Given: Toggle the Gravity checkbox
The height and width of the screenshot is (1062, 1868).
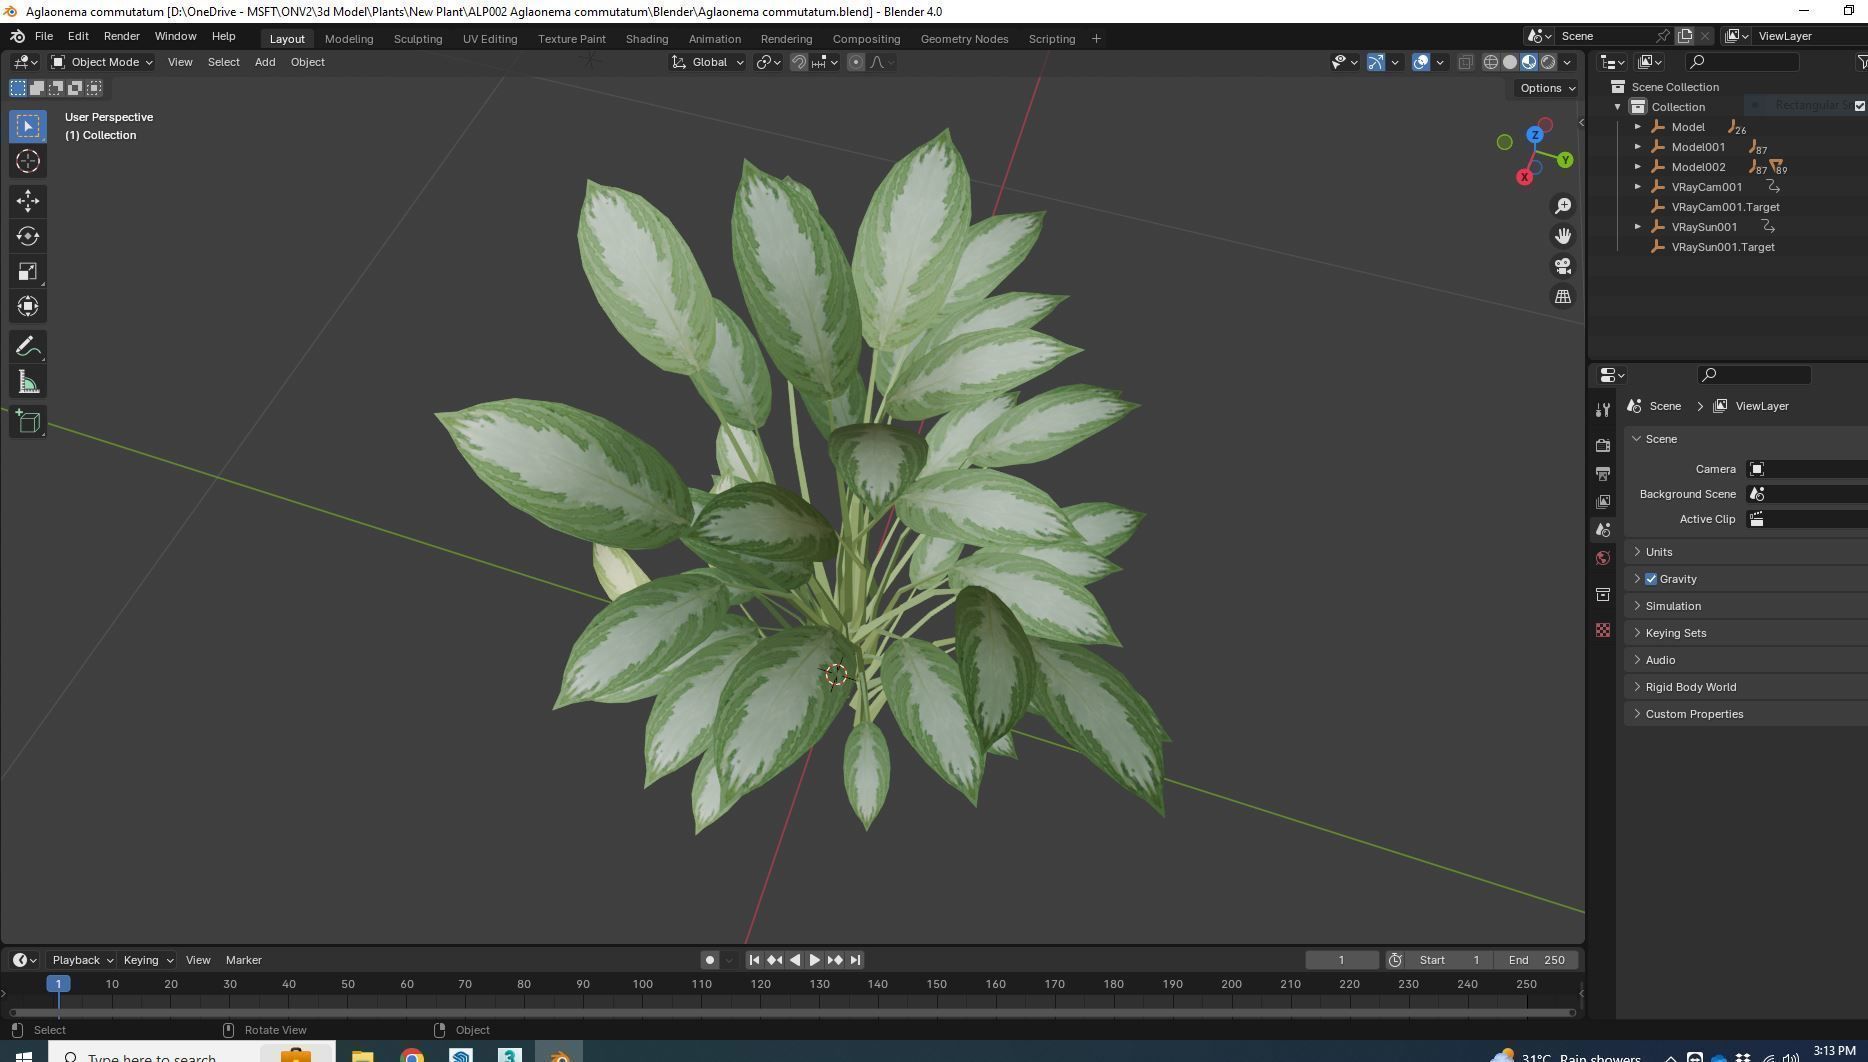Looking at the screenshot, I should pyautogui.click(x=1651, y=579).
